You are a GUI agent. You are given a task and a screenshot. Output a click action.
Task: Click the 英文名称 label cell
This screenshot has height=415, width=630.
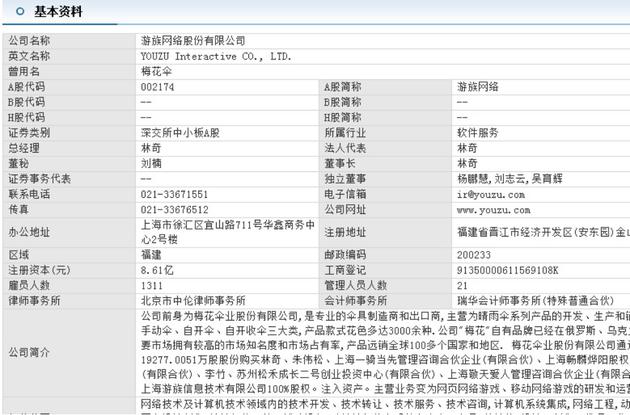click(69, 56)
